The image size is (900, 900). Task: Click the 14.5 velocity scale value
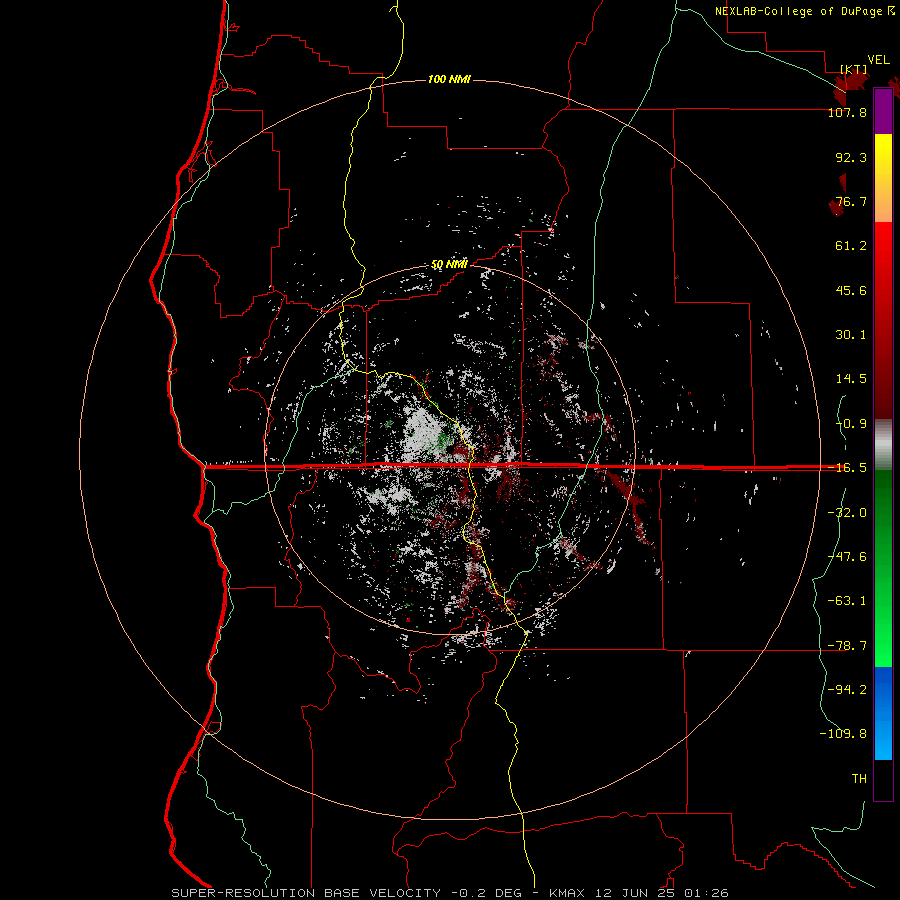click(851, 379)
